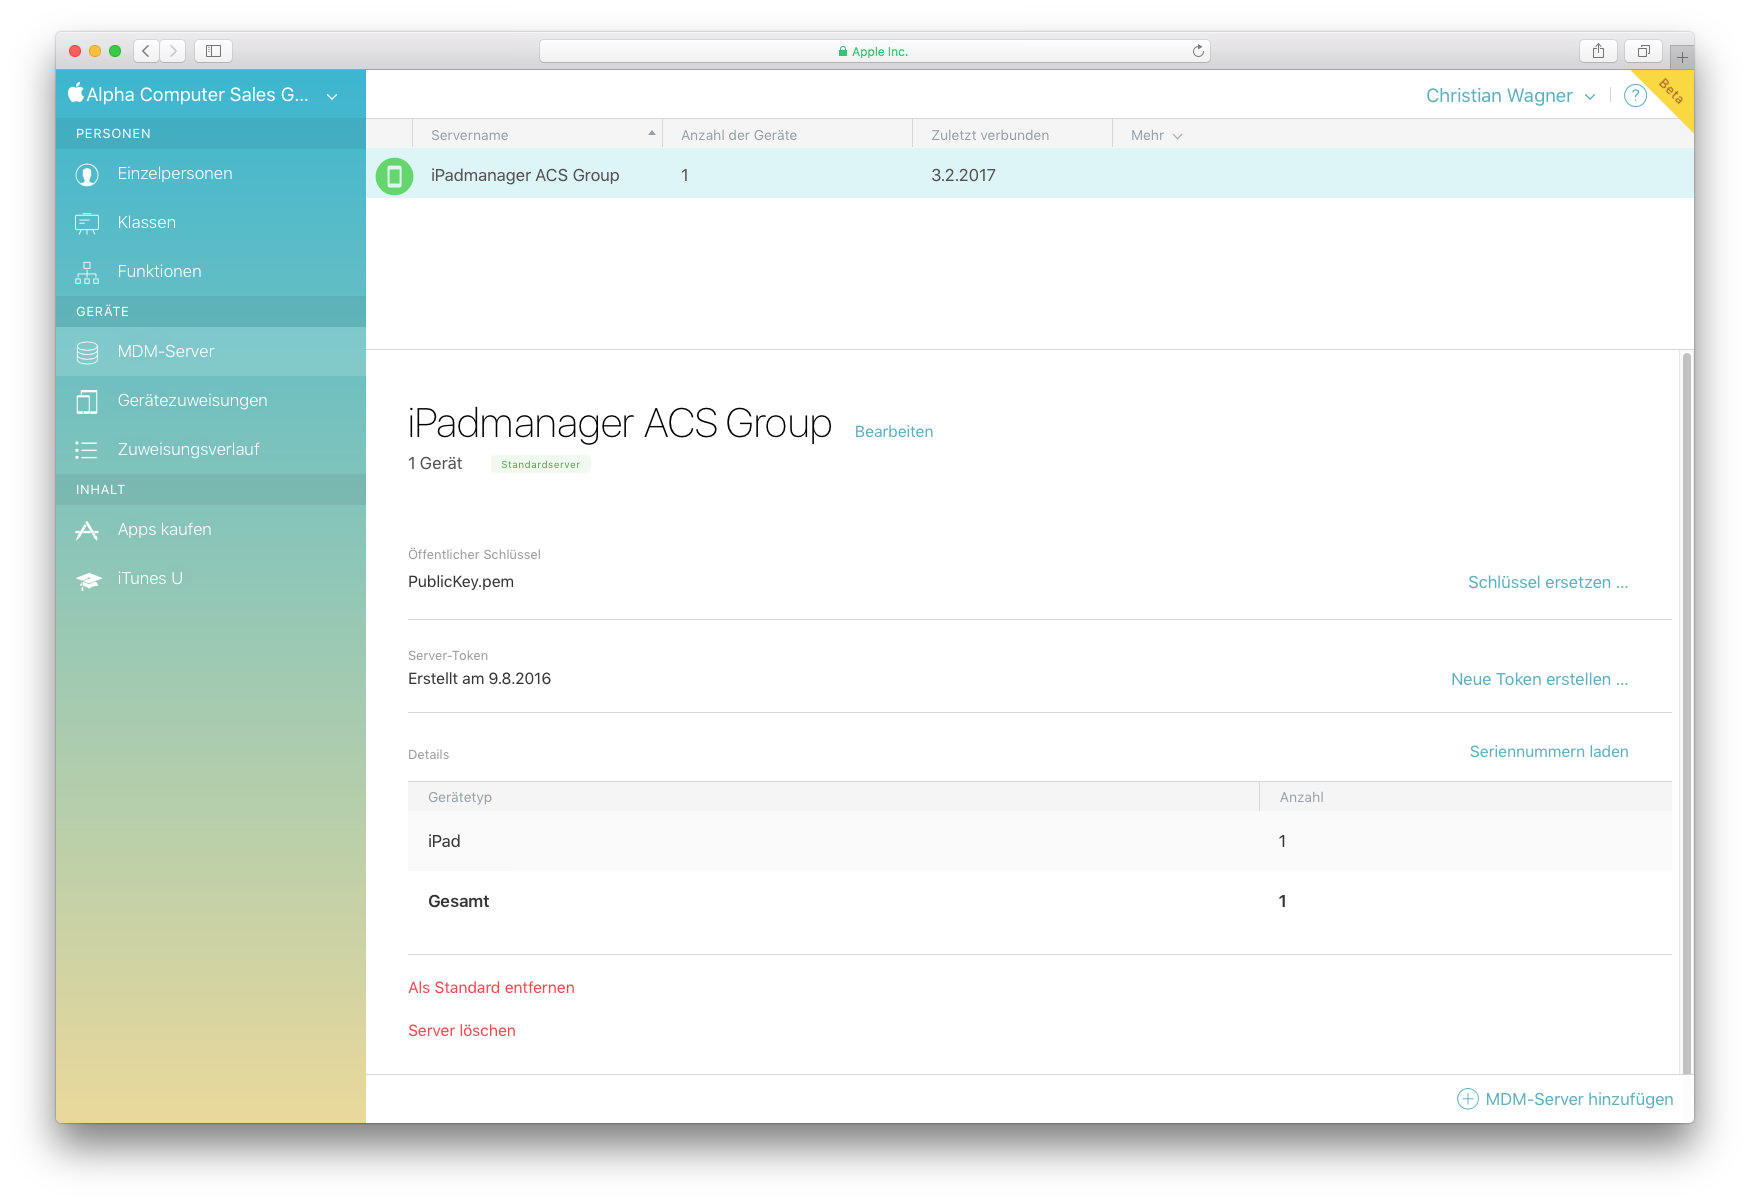Click the Safari address bar
The image size is (1750, 1203).
[875, 51]
